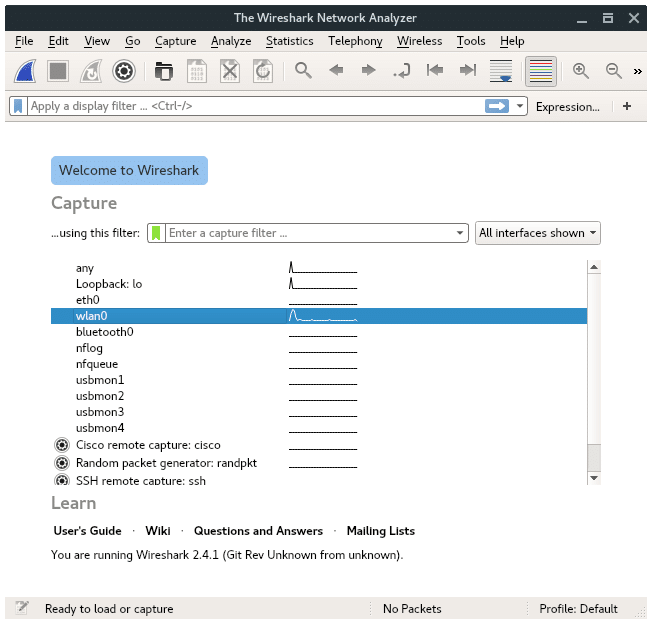Open capture options gear icon

coord(124,71)
